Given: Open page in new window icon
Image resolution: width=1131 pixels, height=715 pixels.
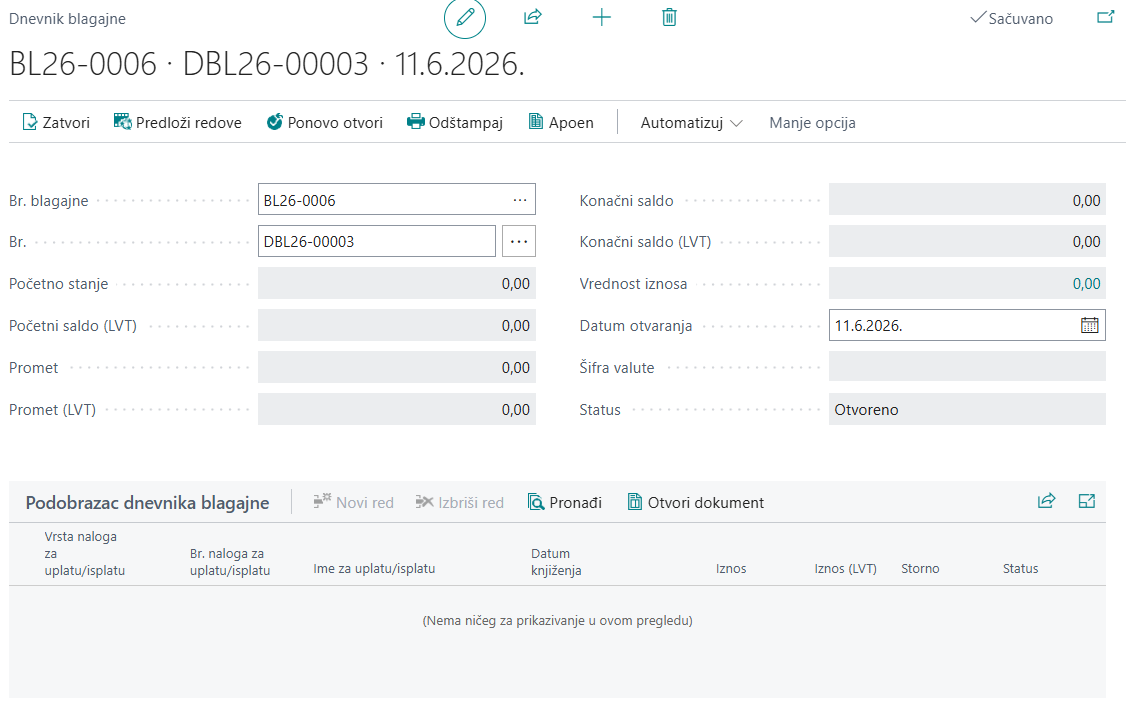Looking at the screenshot, I should pos(1105,17).
